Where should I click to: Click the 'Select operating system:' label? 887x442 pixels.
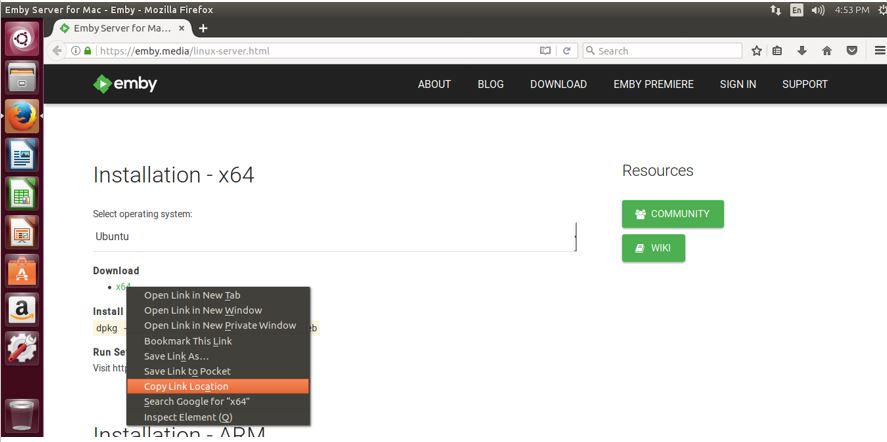[x=143, y=214]
